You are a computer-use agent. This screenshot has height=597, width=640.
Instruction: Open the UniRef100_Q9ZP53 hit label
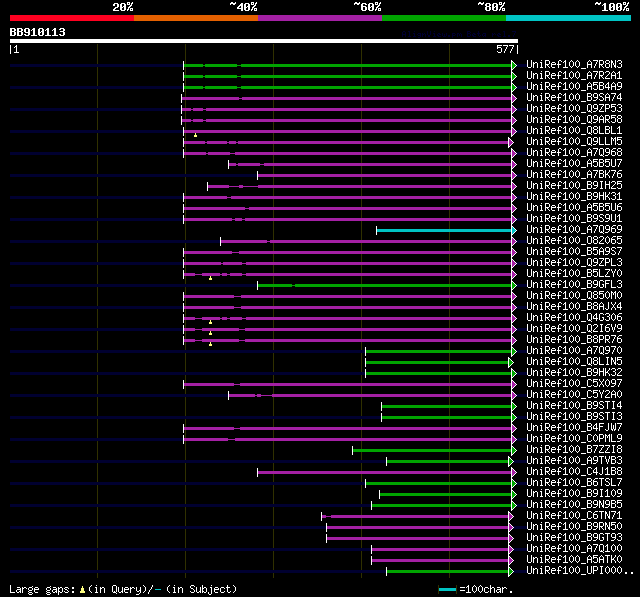coord(574,109)
